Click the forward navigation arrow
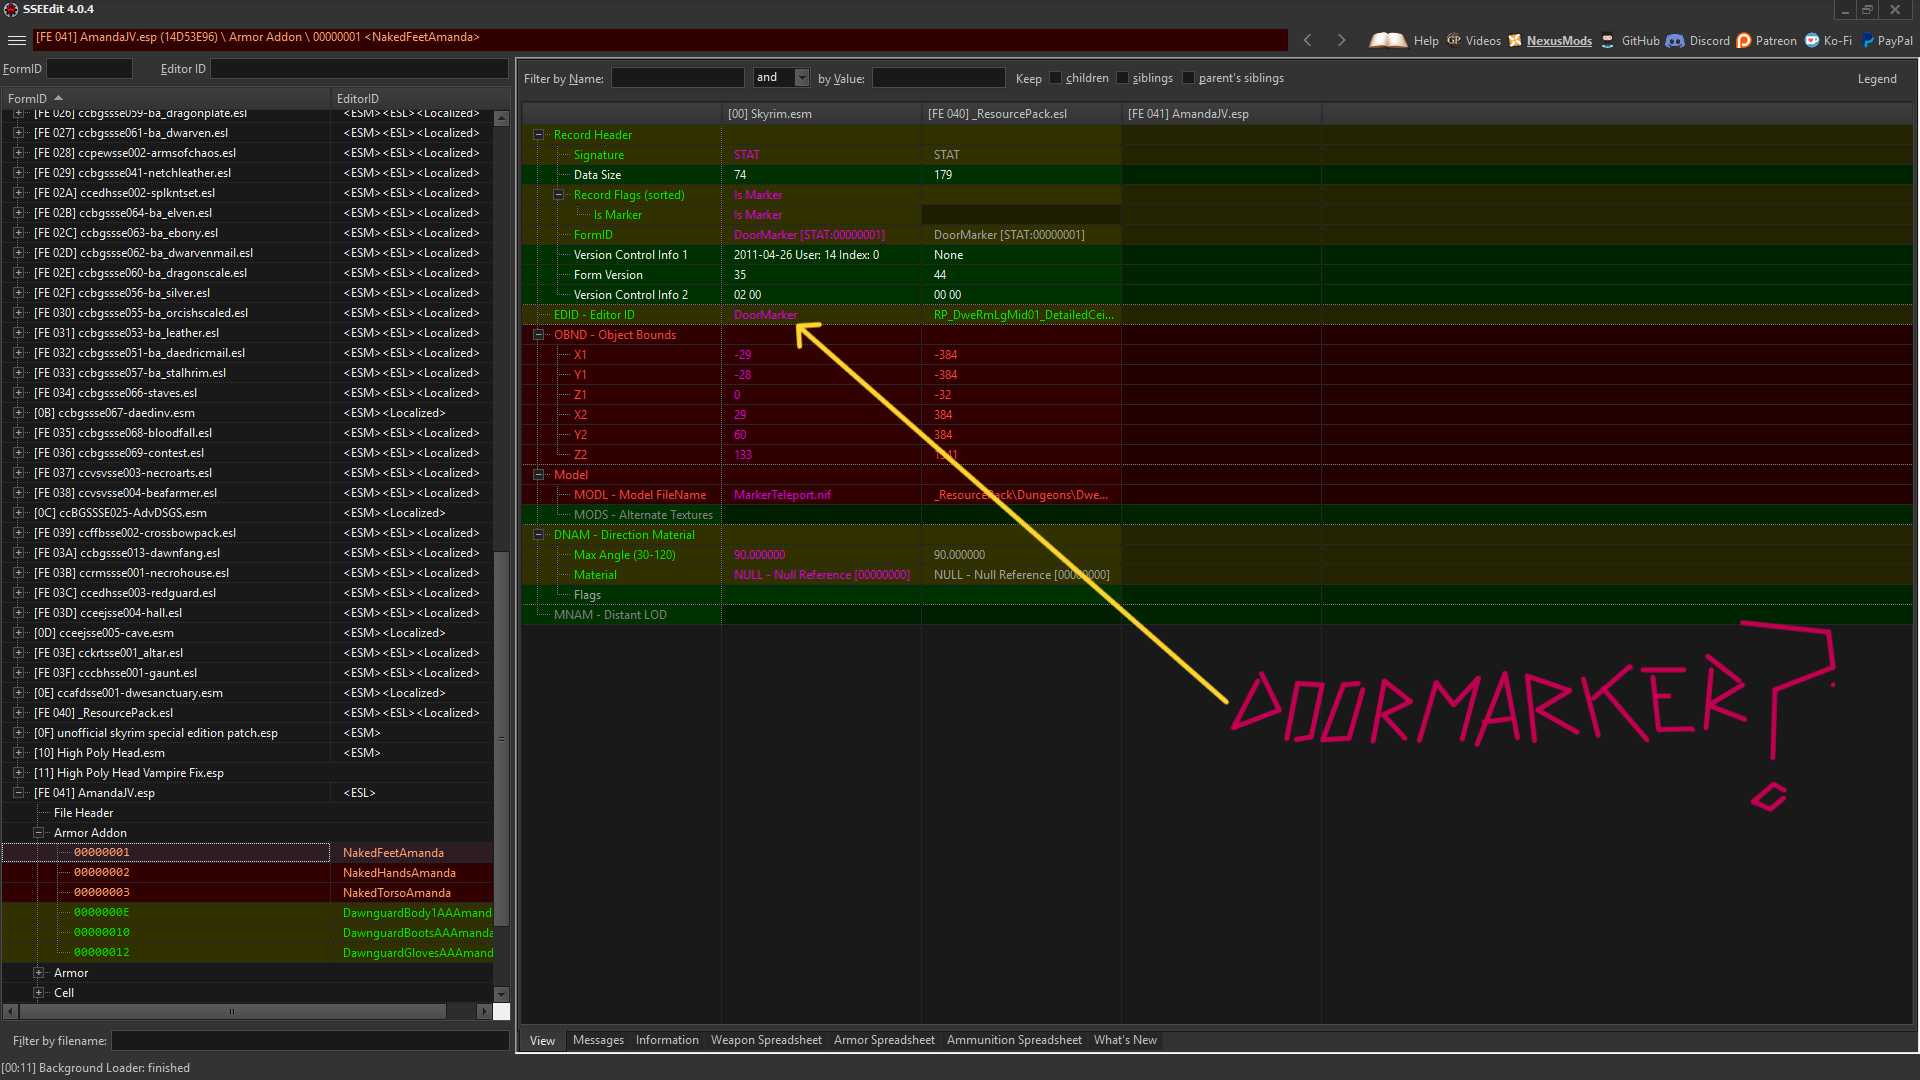 click(1341, 40)
